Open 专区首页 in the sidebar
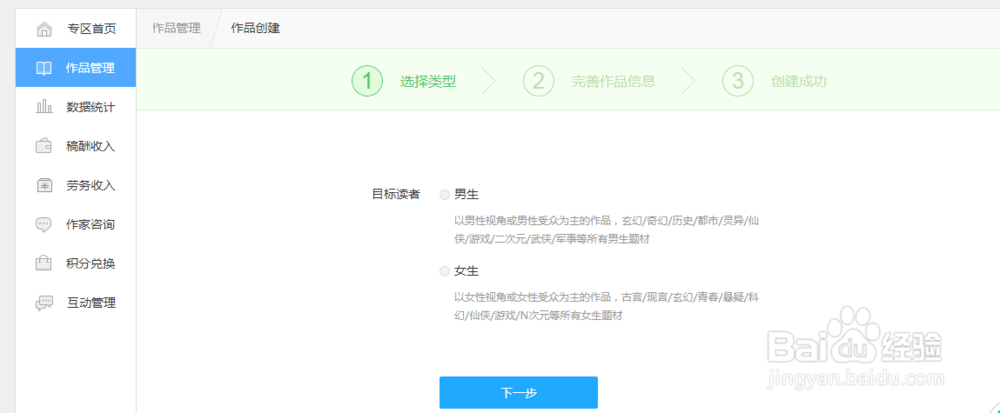Image resolution: width=1000 pixels, height=413 pixels. [76, 29]
